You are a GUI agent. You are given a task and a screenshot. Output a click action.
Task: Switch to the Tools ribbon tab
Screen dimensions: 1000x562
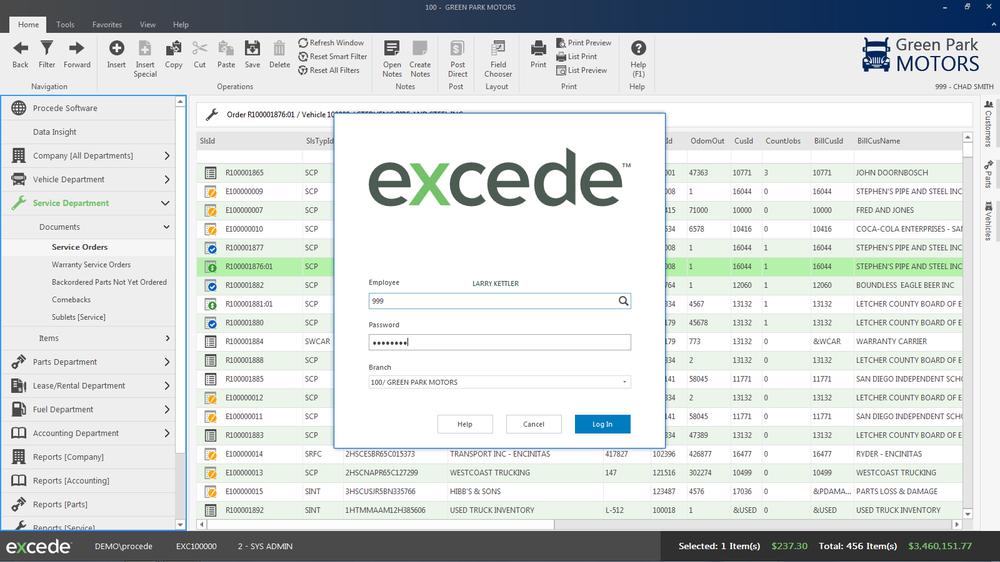pyautogui.click(x=65, y=24)
